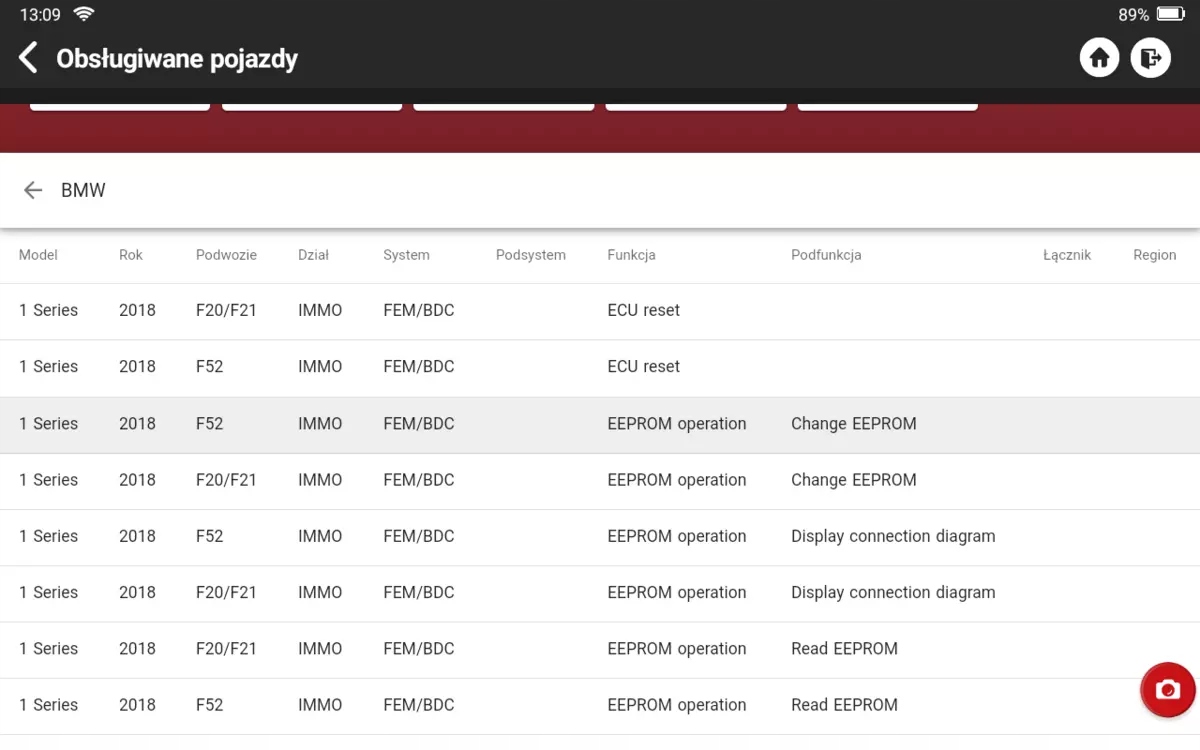Open the F20/F21 ECU reset row
The image size is (1200, 750).
600,310
